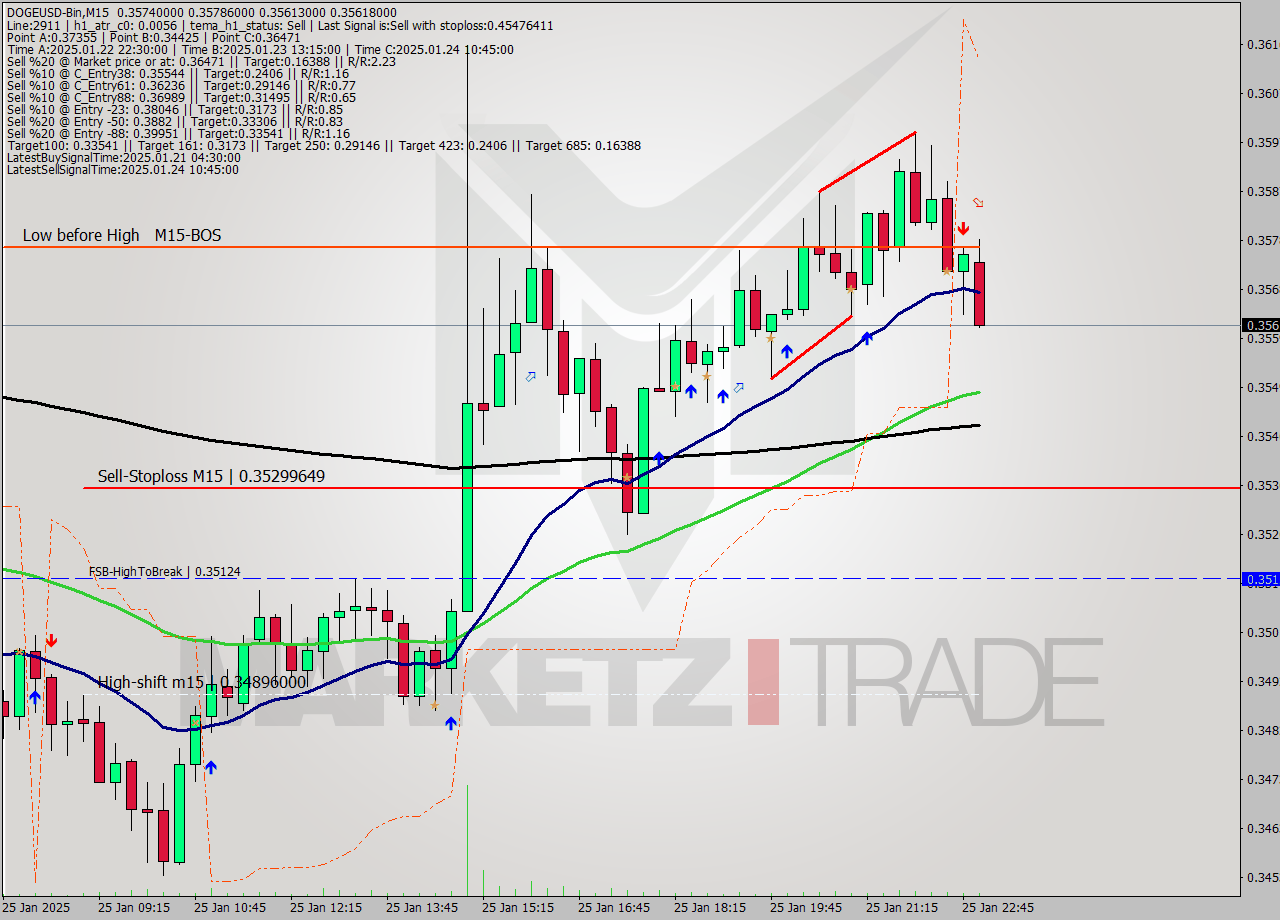
Task: Click the 'Sell %20 @ Entry -50: 0.3882' line
Action: click(x=175, y=121)
